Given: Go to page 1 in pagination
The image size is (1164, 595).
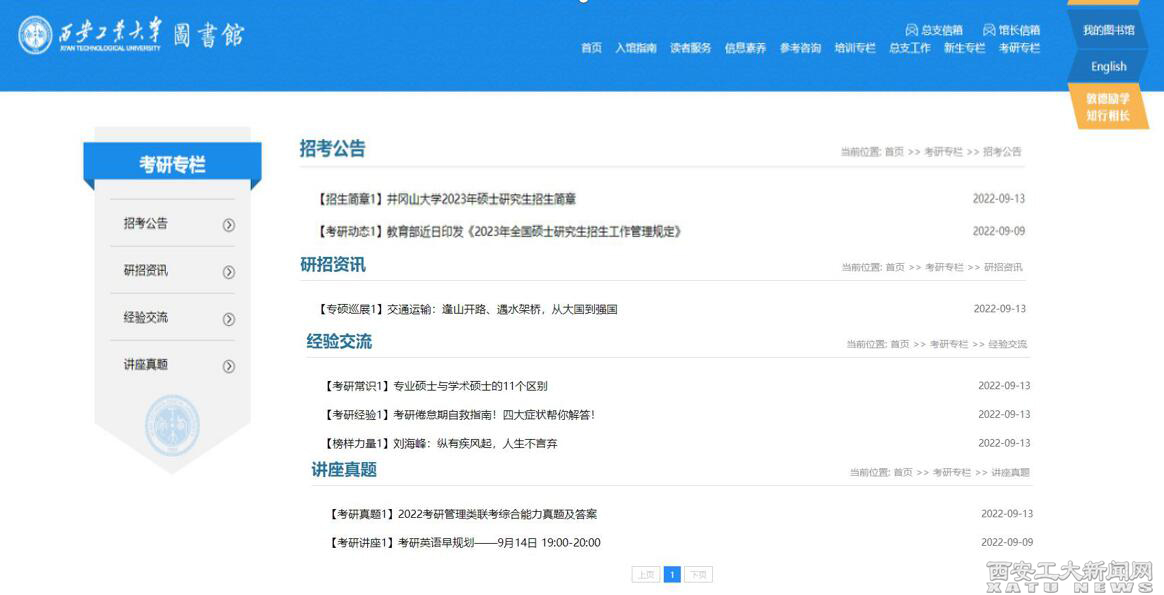Looking at the screenshot, I should click(672, 574).
